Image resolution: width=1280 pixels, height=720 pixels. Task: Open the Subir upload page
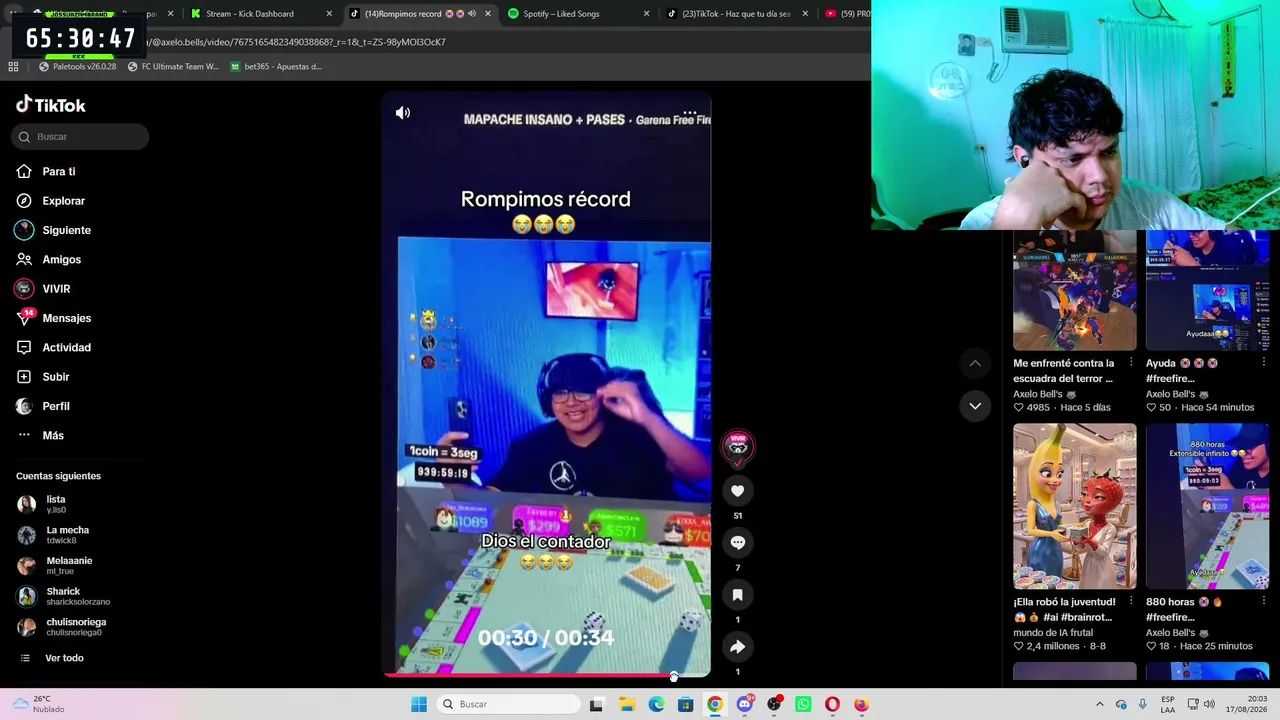(42, 377)
